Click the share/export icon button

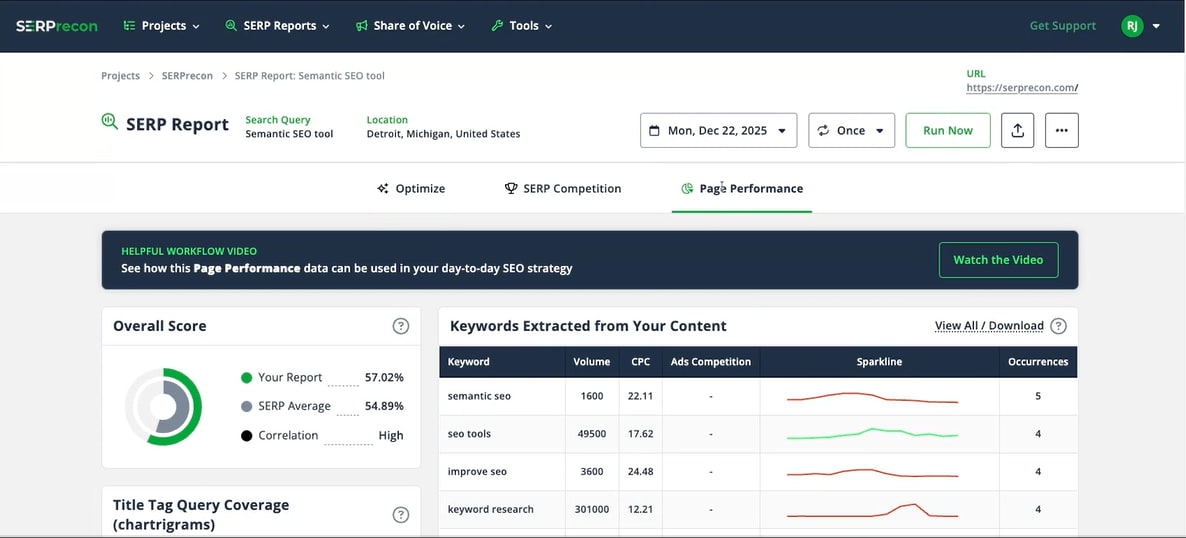pyautogui.click(x=1017, y=131)
